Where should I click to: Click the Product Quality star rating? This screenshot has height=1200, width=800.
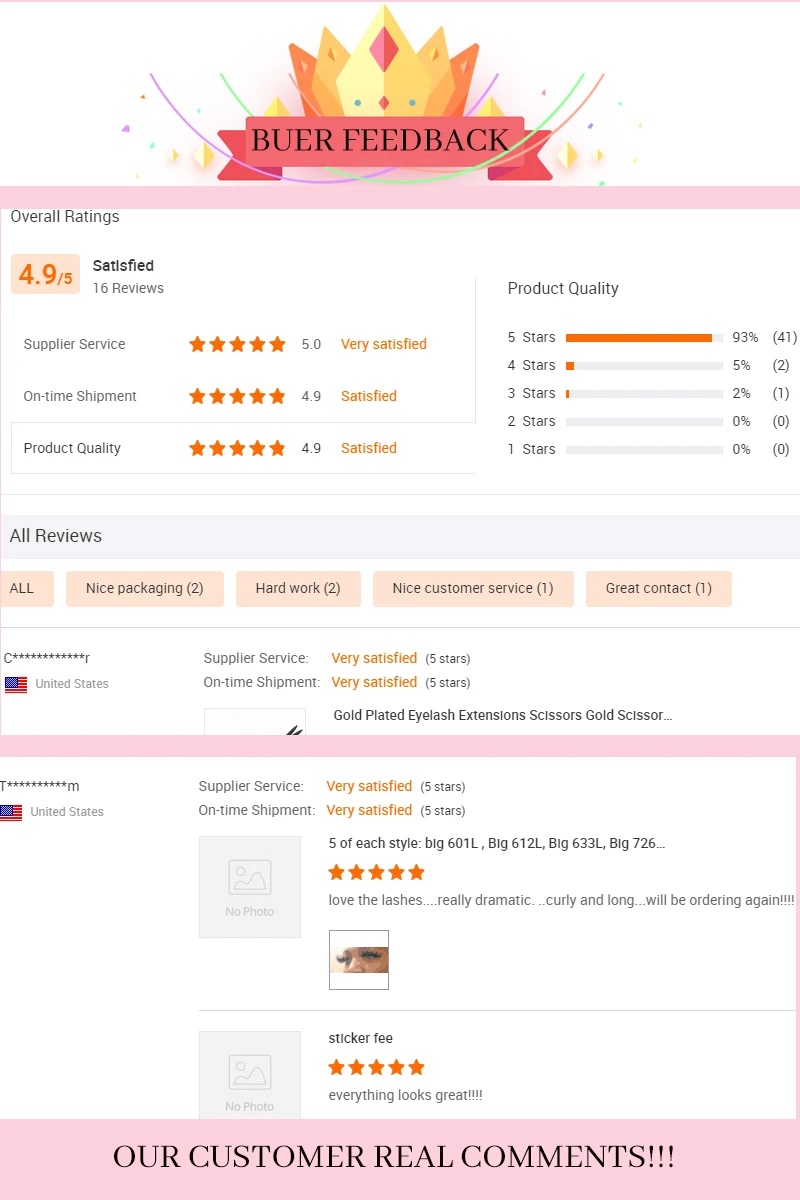[237, 448]
